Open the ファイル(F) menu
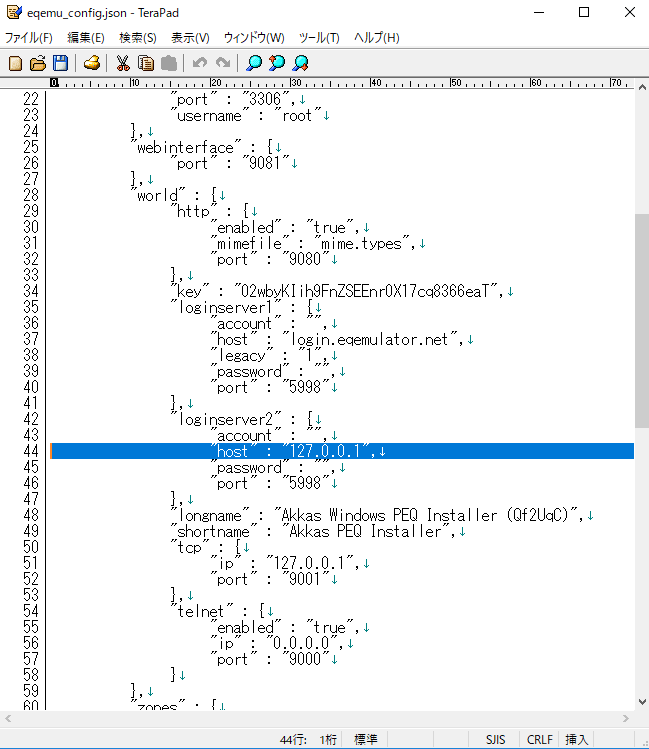The image size is (649, 749). [x=29, y=38]
